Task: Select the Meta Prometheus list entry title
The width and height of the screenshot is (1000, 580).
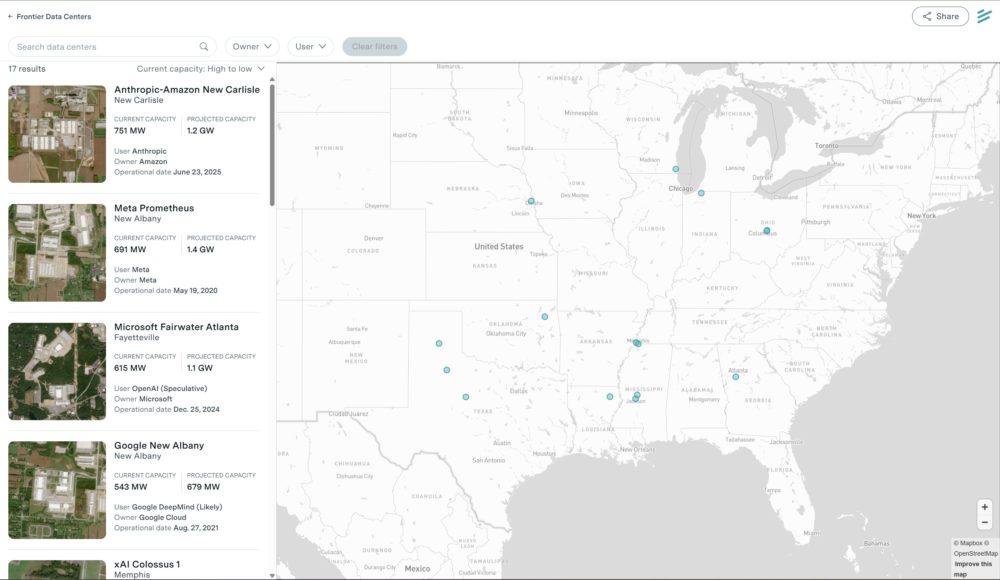Action: 154,208
